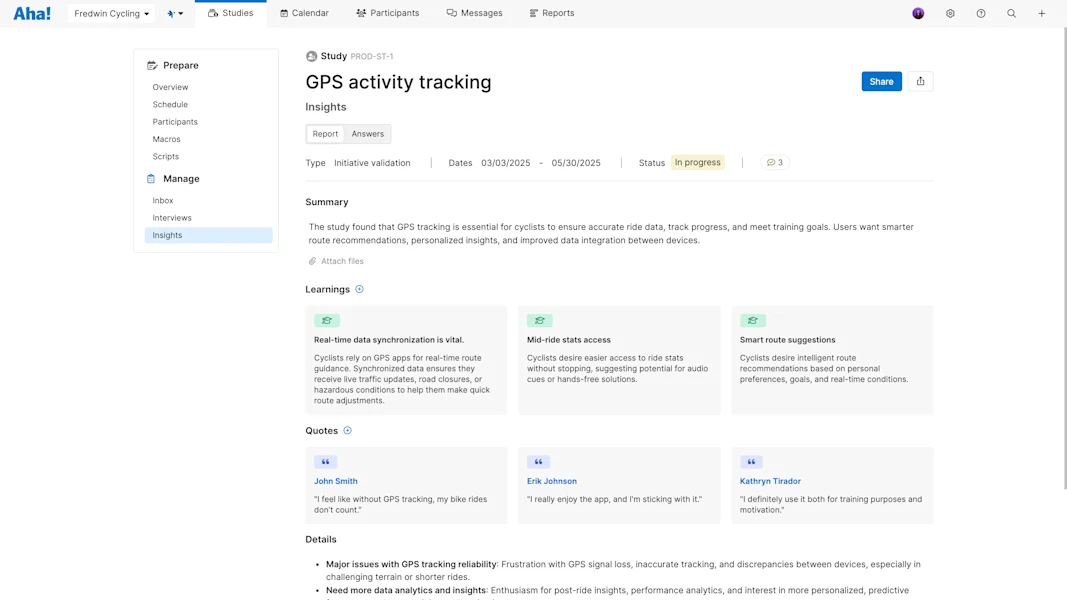Click the export icon beside Share
Screen dimensions: 1067x600
click(920, 82)
